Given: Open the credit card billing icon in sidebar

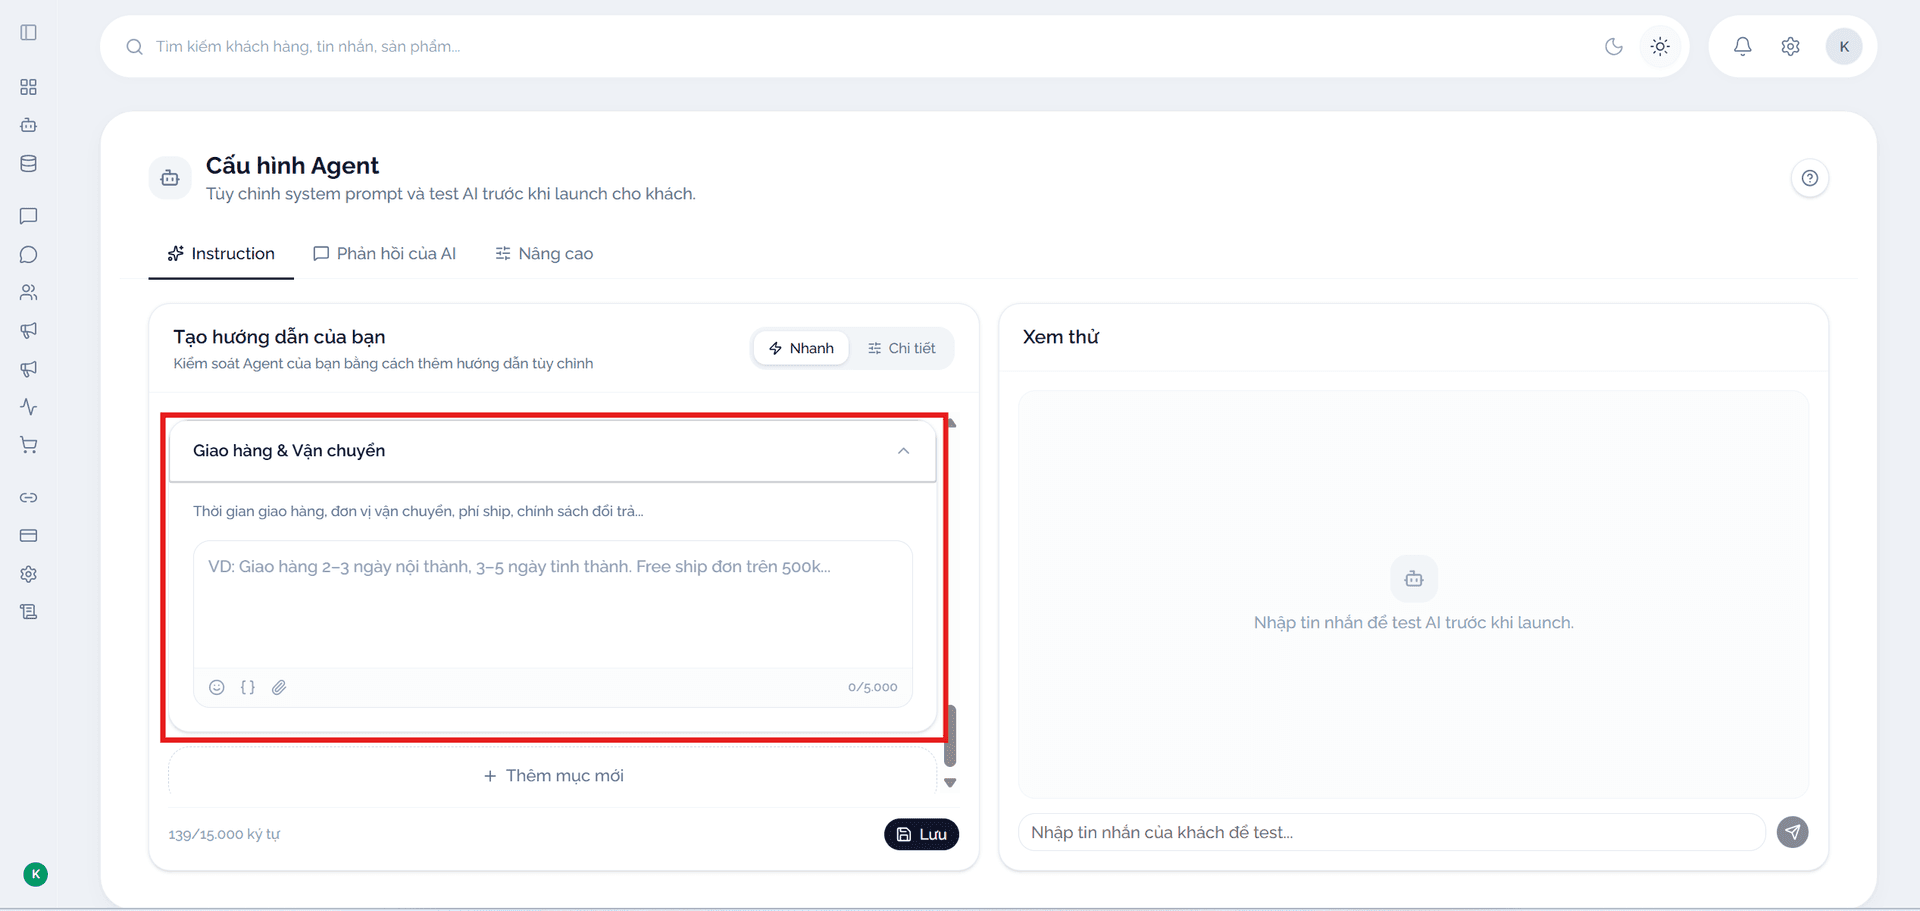Looking at the screenshot, I should tap(29, 535).
